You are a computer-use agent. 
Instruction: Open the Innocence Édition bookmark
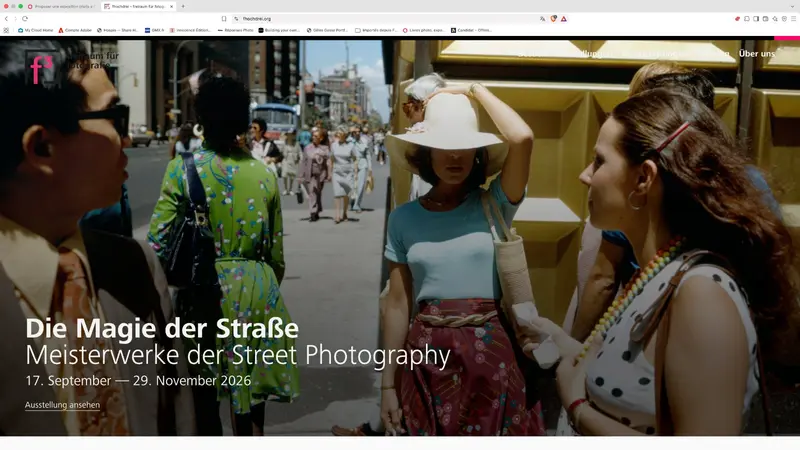click(x=190, y=31)
